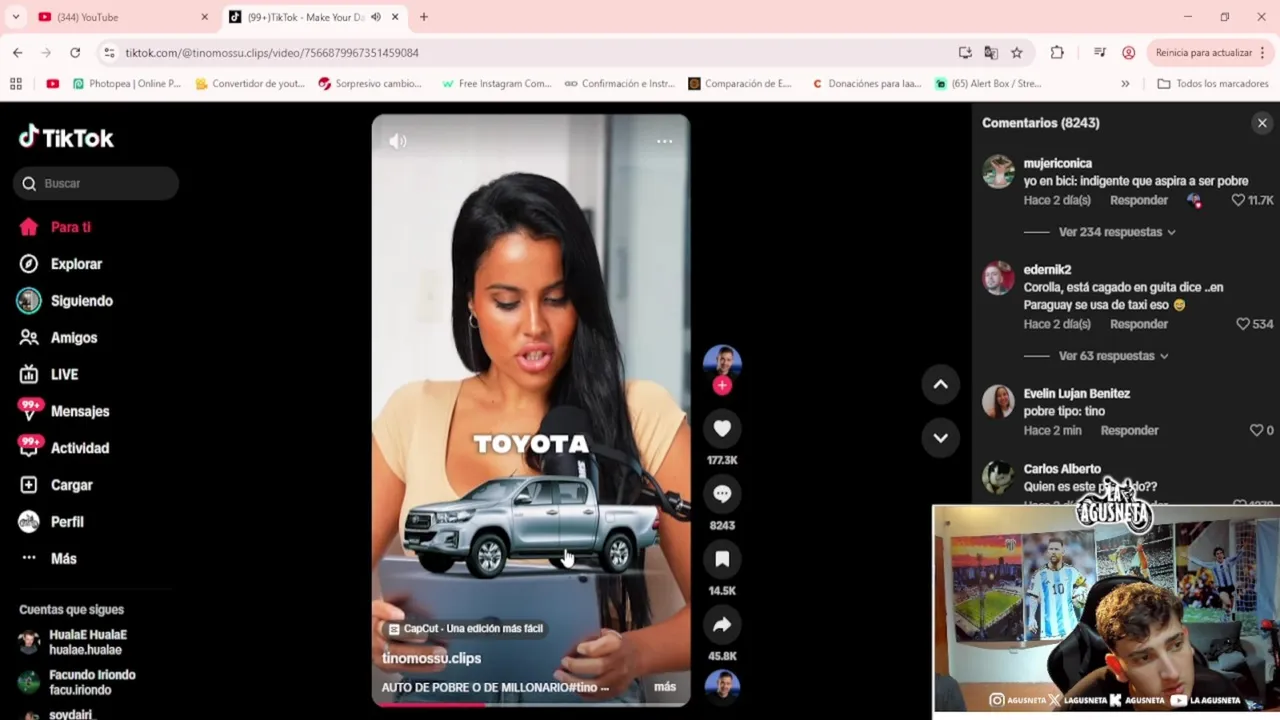Open the translate page icon
Screen dimensions: 1280x720
991,52
